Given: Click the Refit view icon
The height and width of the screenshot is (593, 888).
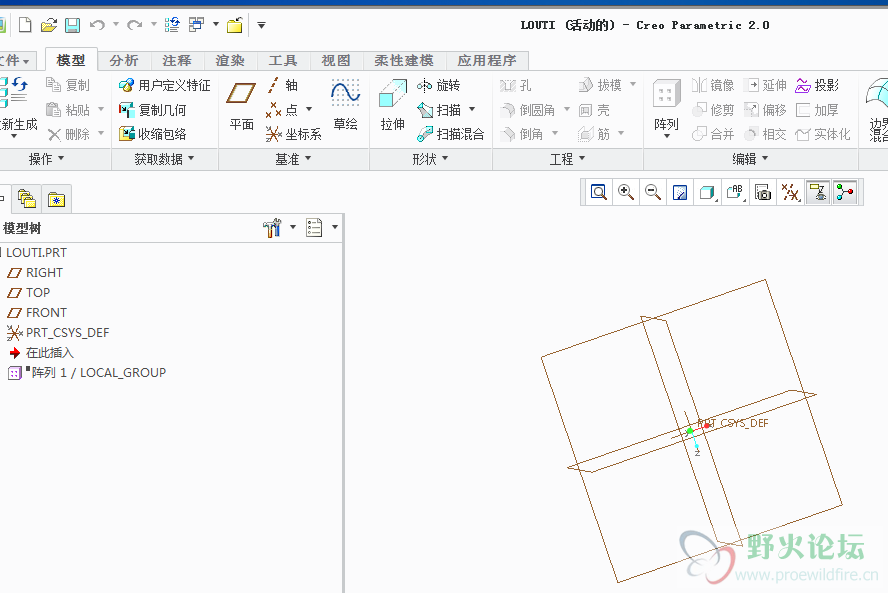Looking at the screenshot, I should 599,193.
